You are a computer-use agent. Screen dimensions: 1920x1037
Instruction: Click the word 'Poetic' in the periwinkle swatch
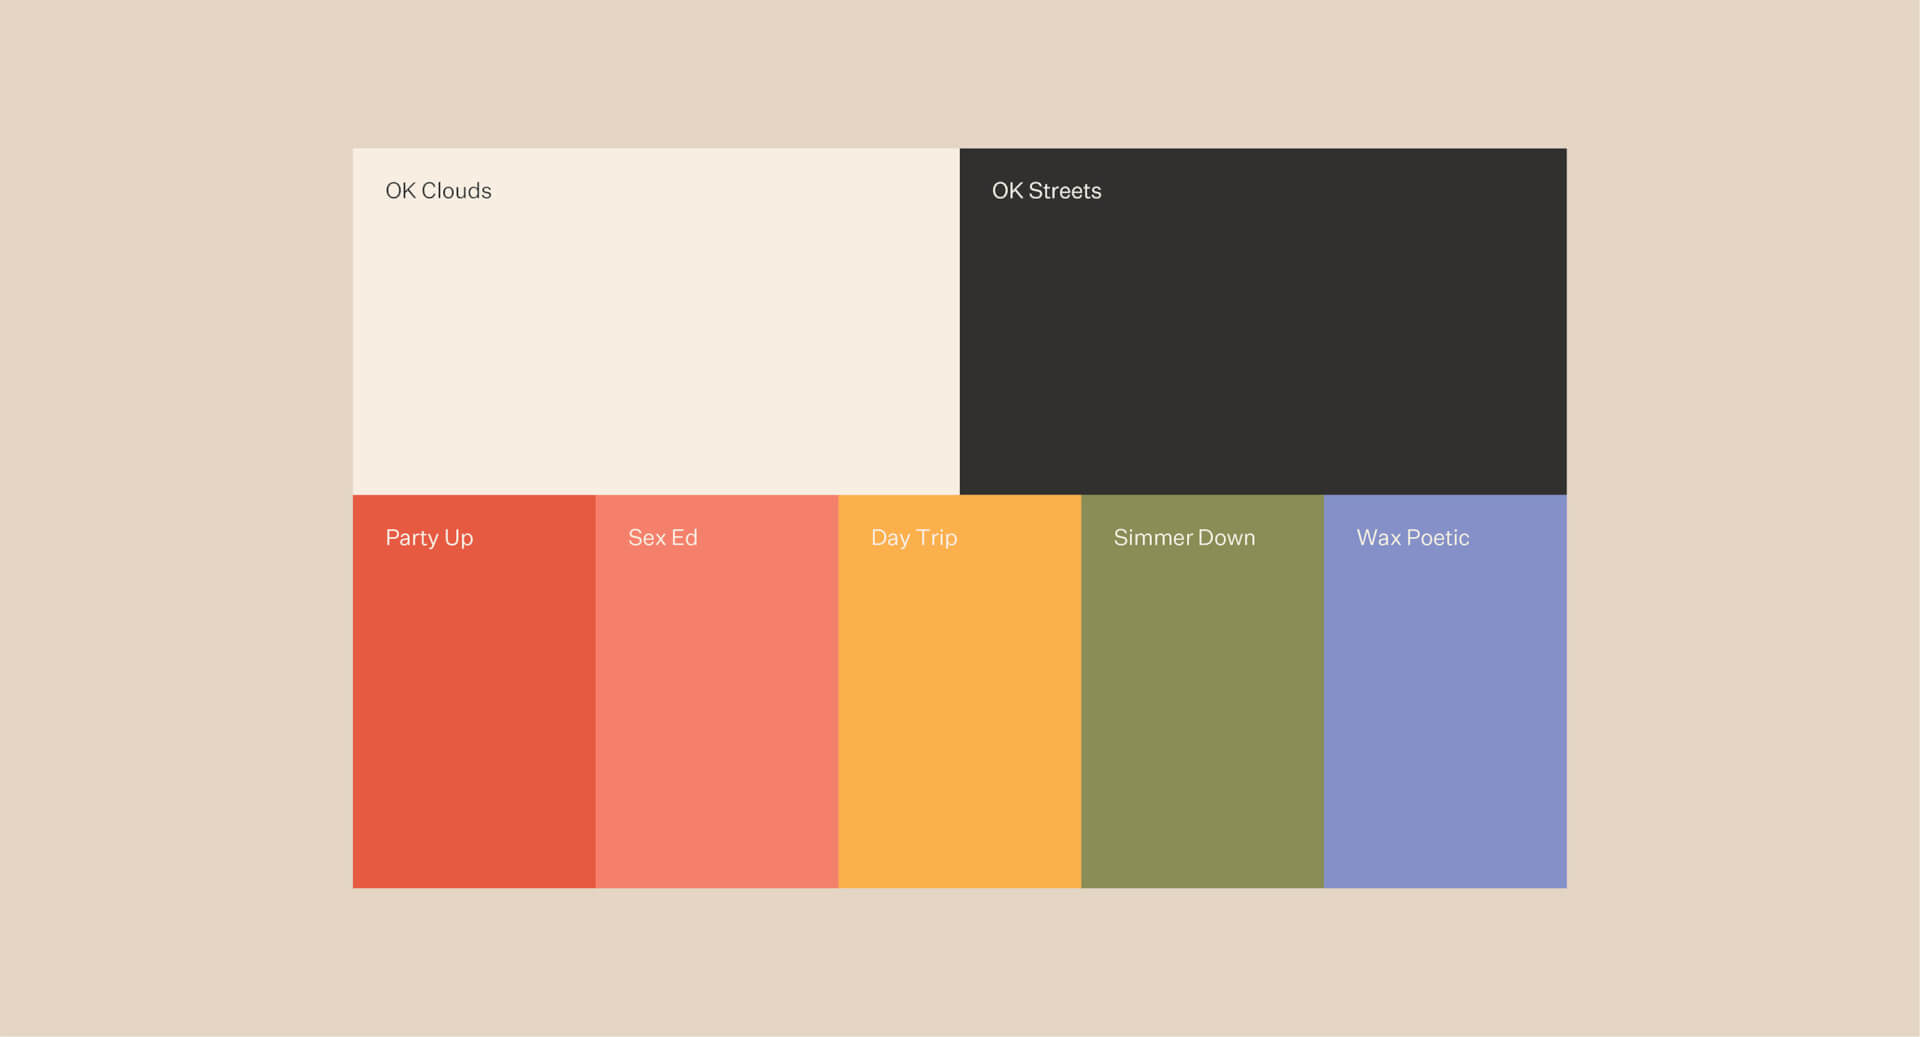[x=1438, y=538]
